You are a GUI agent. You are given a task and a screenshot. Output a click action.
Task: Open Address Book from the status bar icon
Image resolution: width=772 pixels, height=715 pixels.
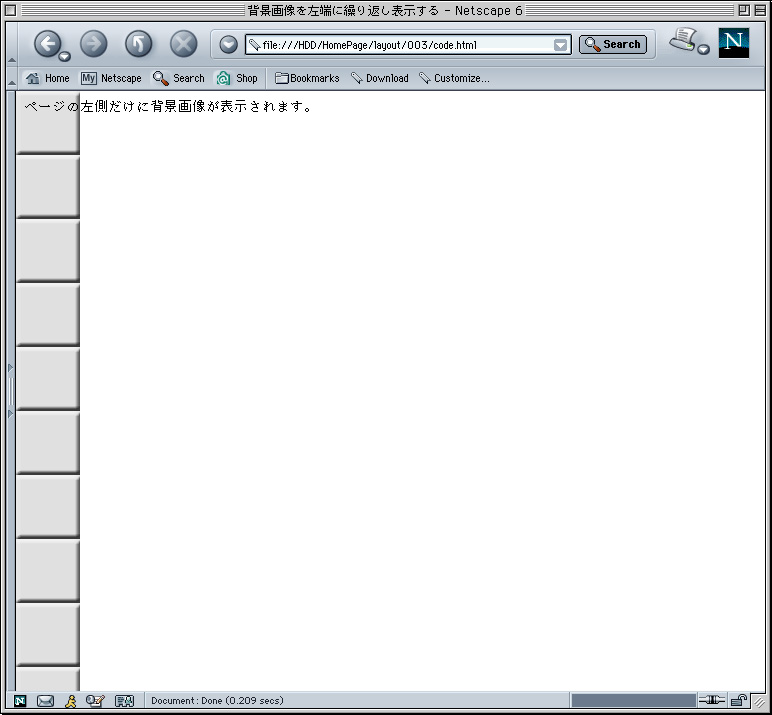(124, 701)
